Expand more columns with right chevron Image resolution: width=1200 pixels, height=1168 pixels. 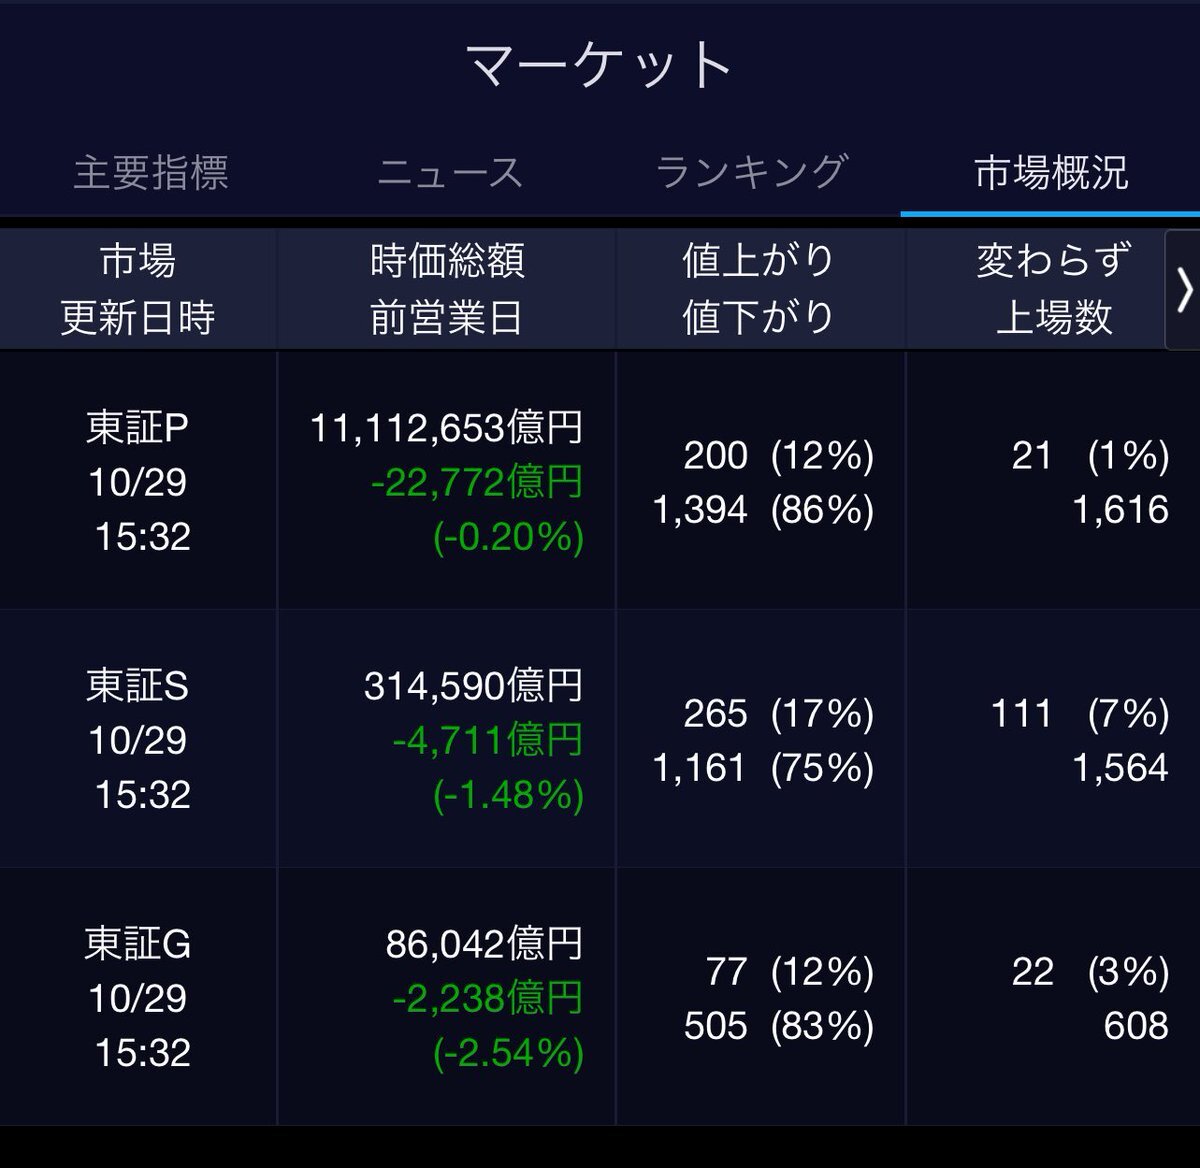pos(1184,290)
